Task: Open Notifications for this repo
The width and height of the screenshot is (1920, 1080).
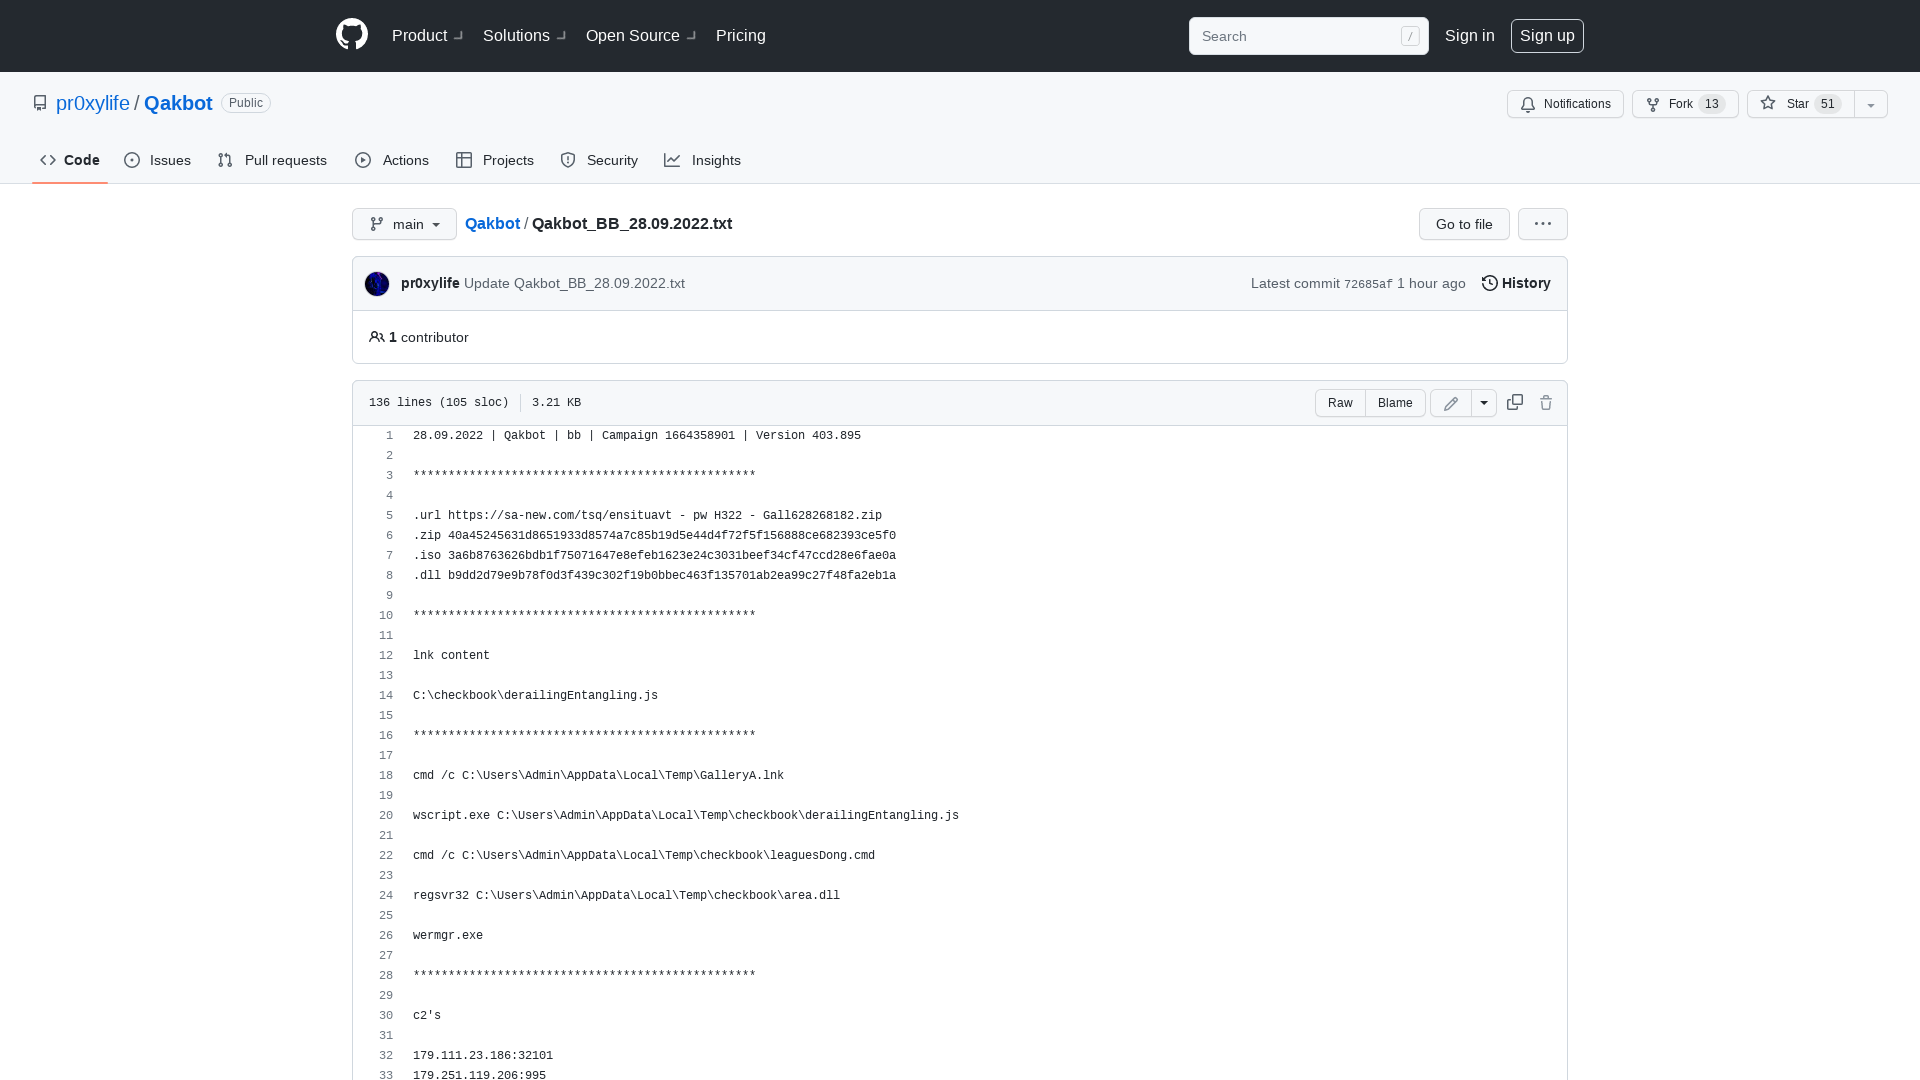Action: [x=1565, y=104]
